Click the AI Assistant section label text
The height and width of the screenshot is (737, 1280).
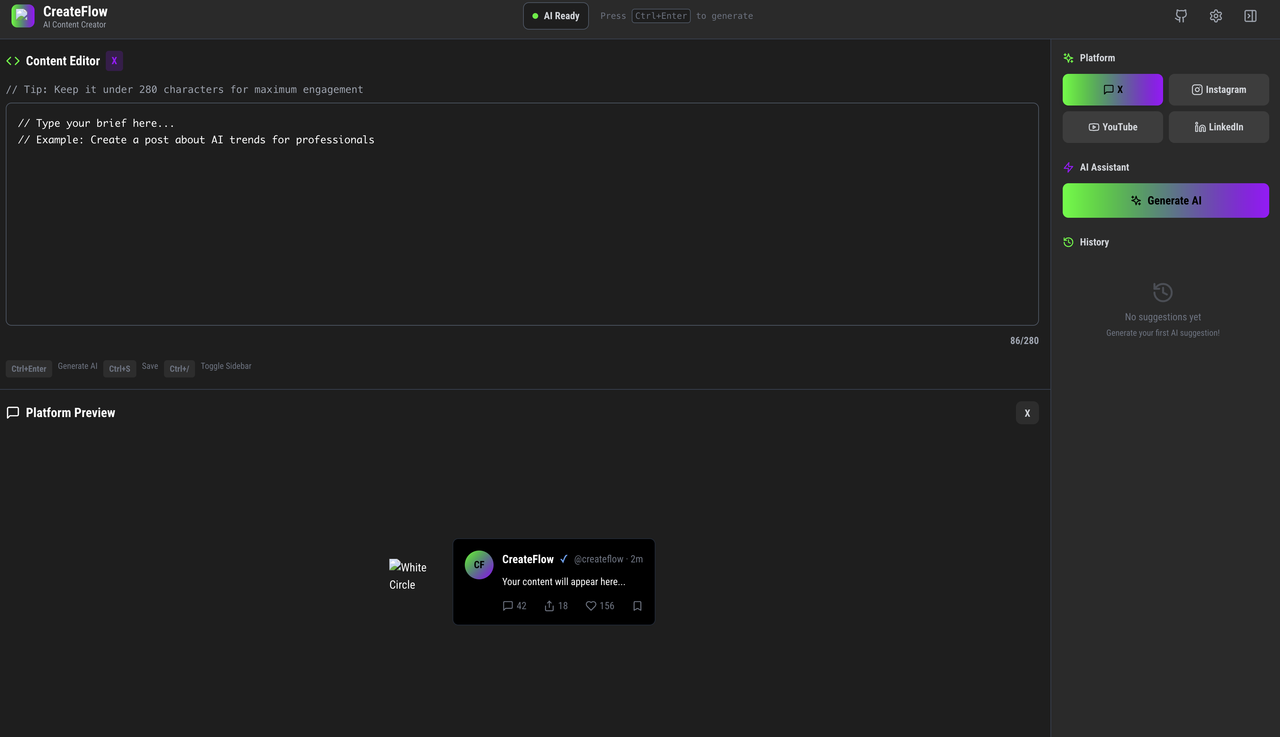coord(1104,167)
